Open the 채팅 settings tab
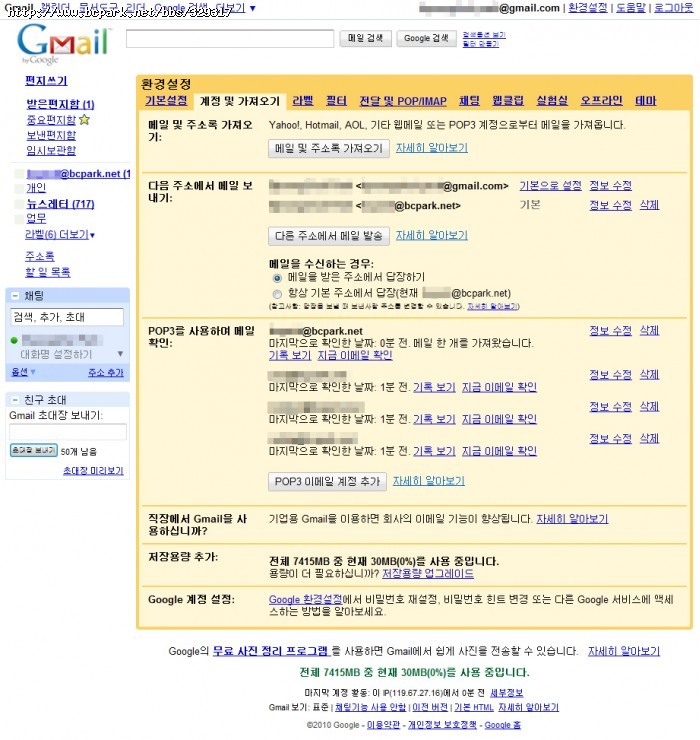 (469, 101)
